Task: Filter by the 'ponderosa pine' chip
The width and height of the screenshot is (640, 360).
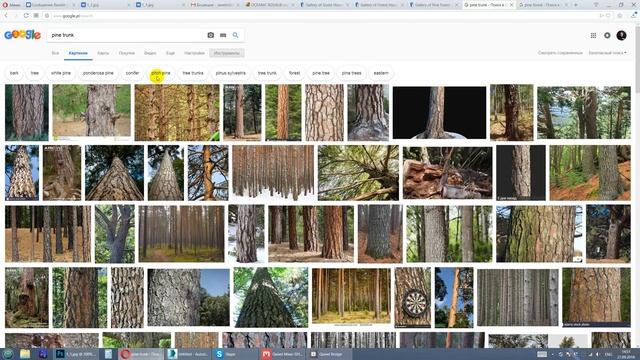Action: (x=98, y=73)
